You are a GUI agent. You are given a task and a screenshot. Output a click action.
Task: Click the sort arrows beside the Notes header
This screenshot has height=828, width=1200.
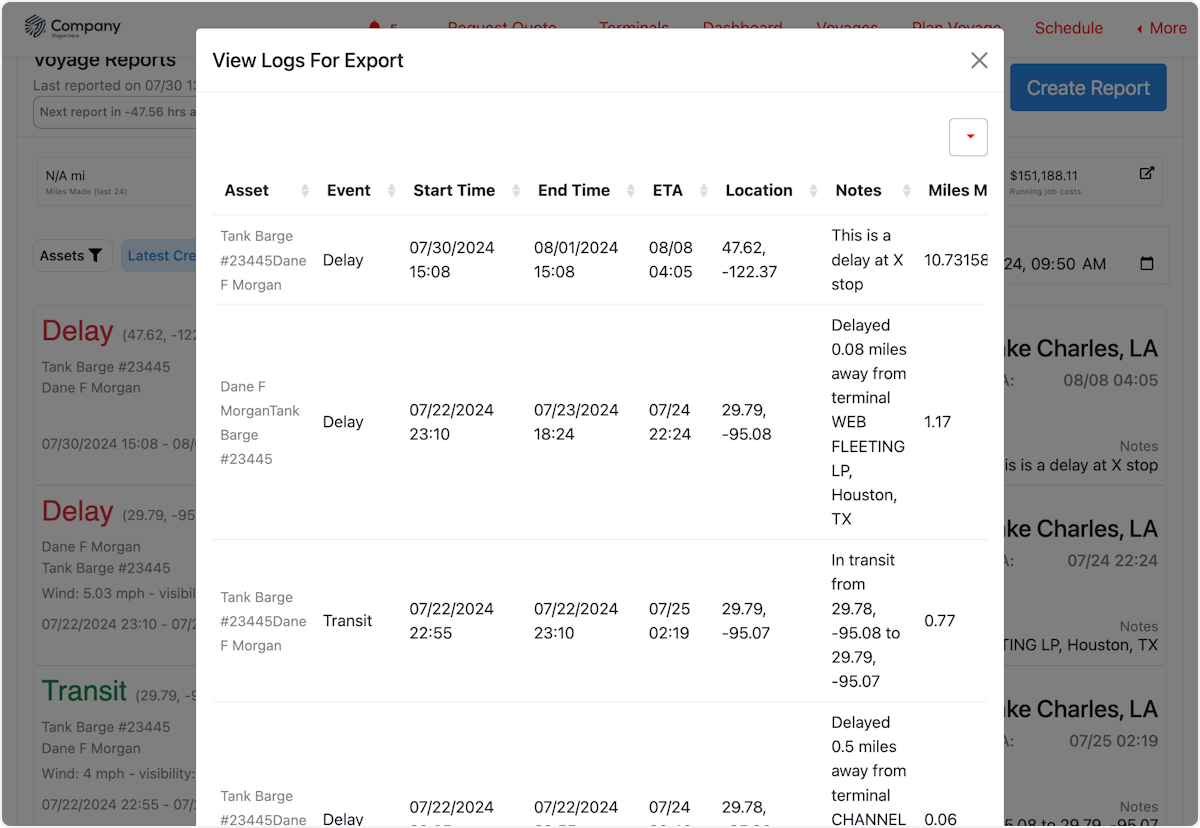click(905, 190)
